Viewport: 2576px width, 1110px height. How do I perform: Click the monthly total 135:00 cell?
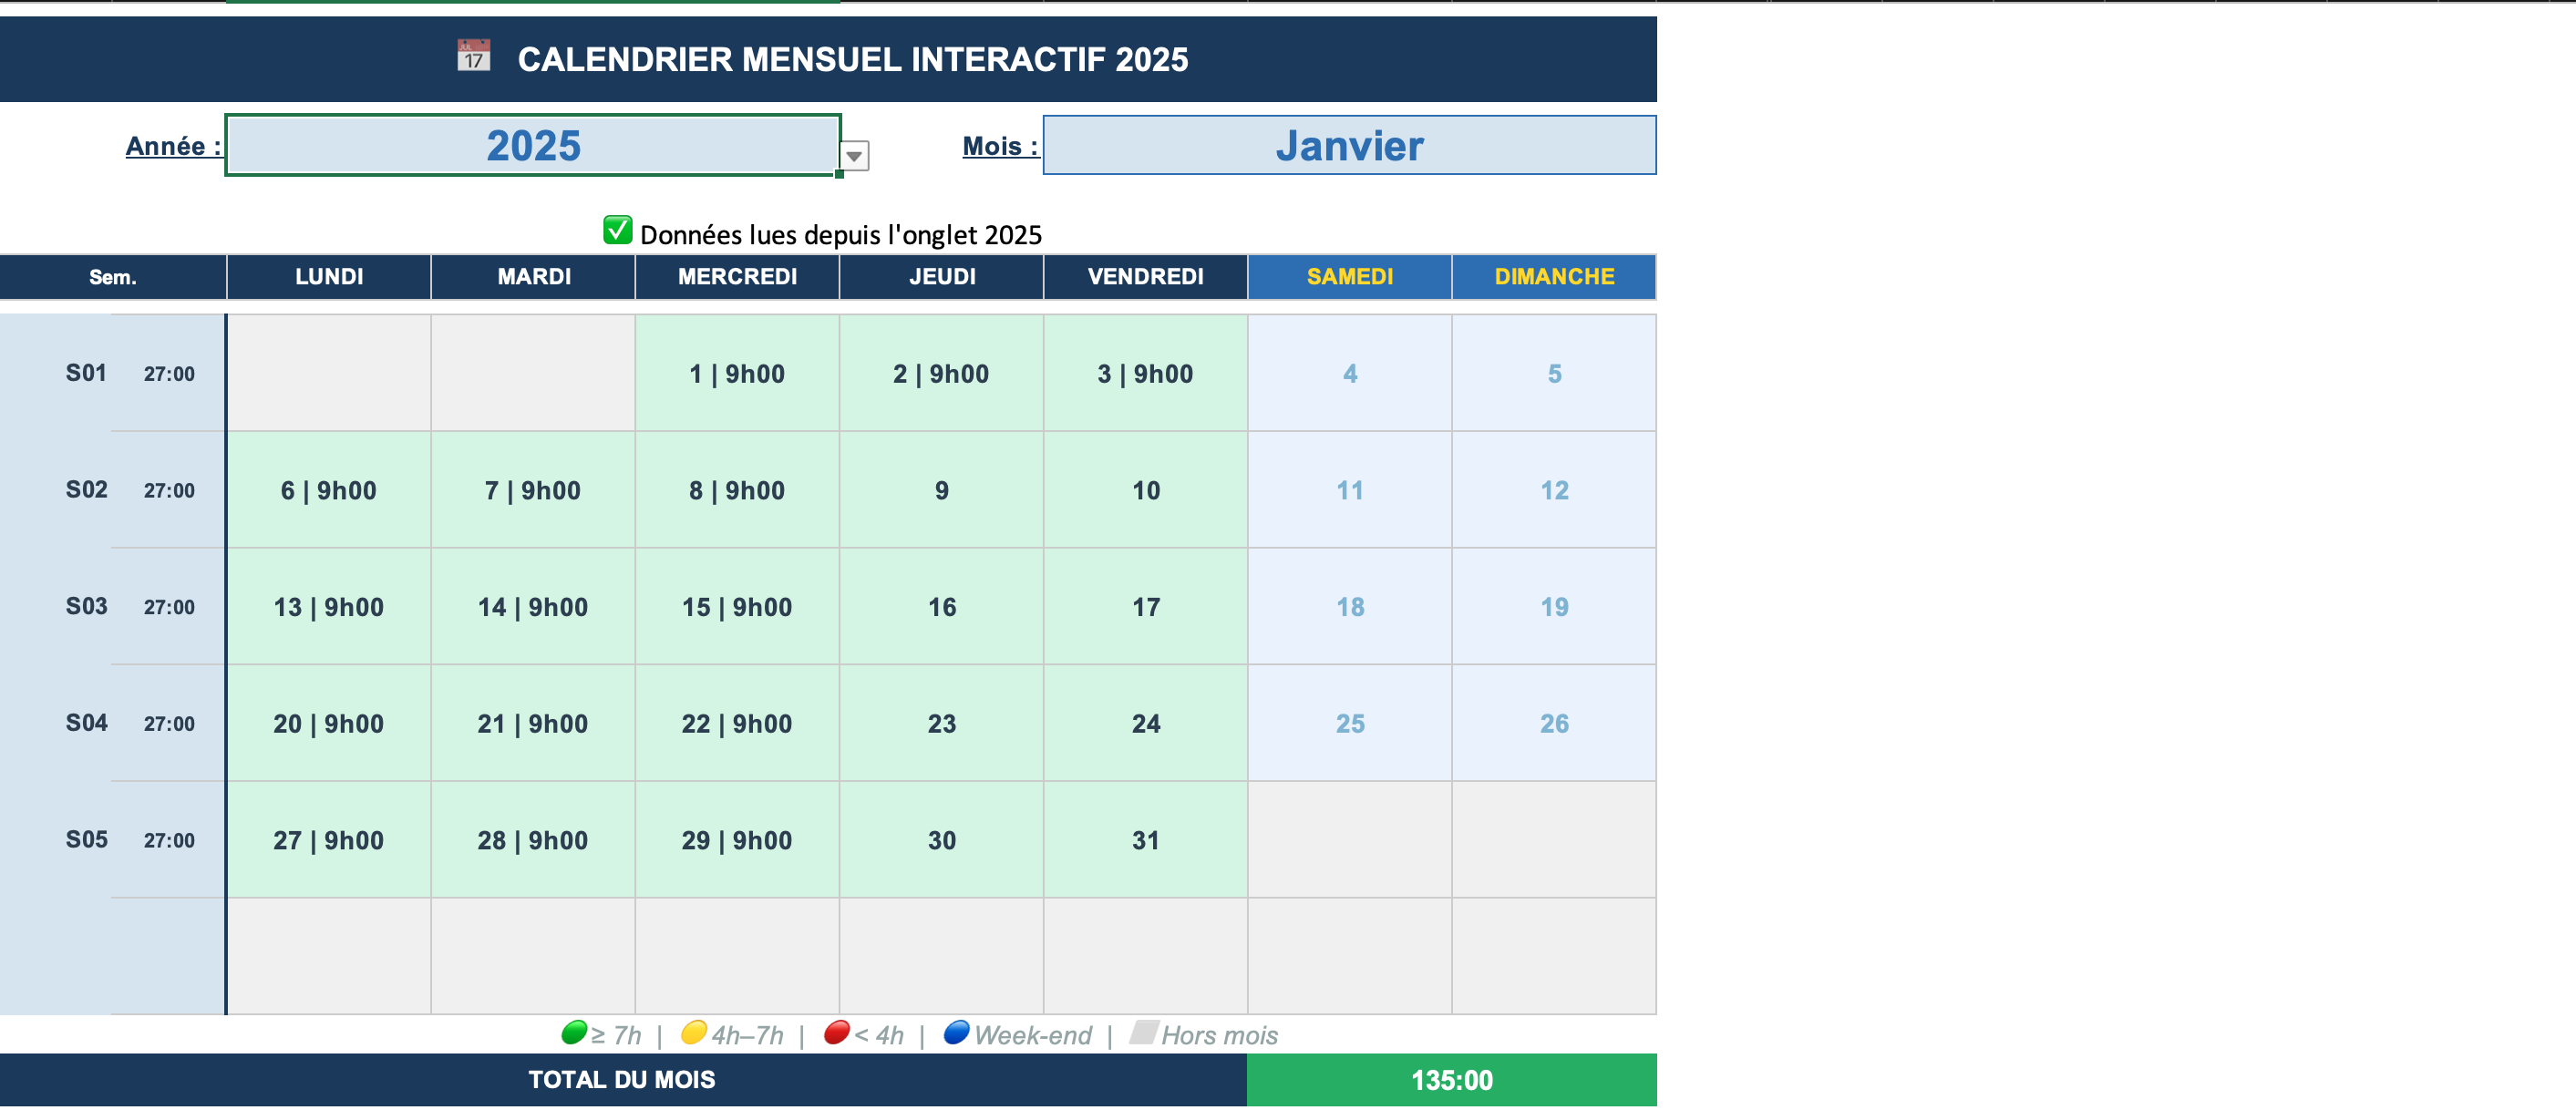(x=1450, y=1080)
